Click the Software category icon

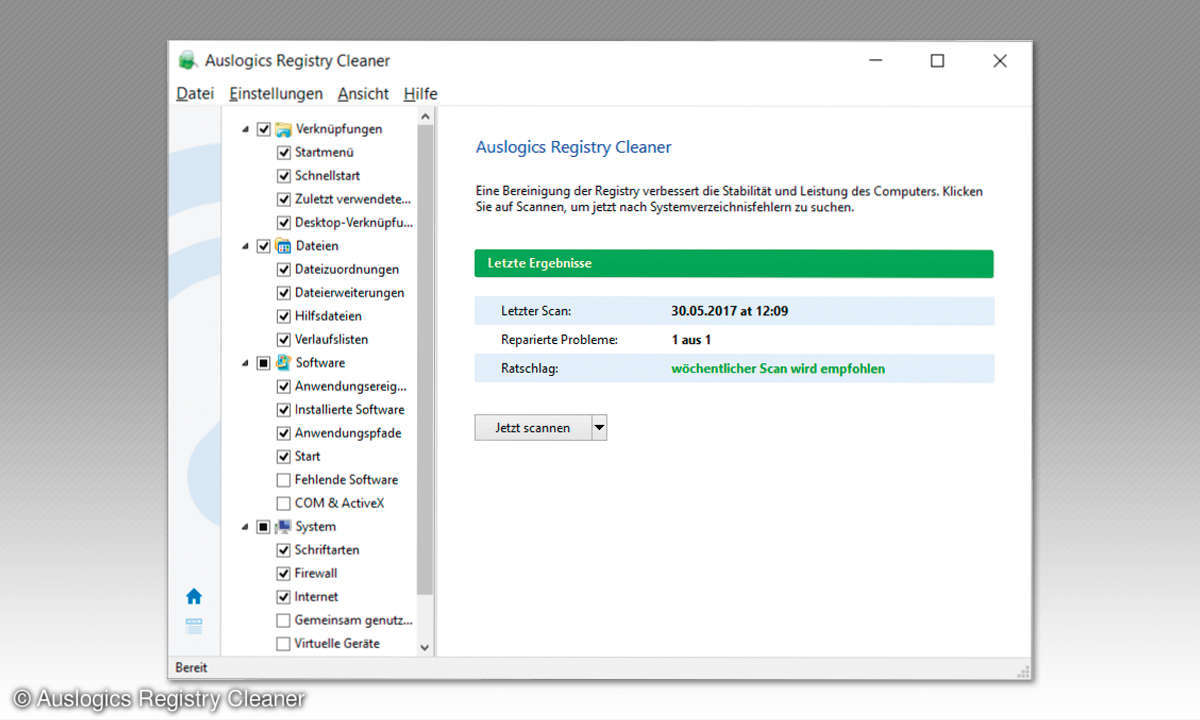[x=283, y=363]
